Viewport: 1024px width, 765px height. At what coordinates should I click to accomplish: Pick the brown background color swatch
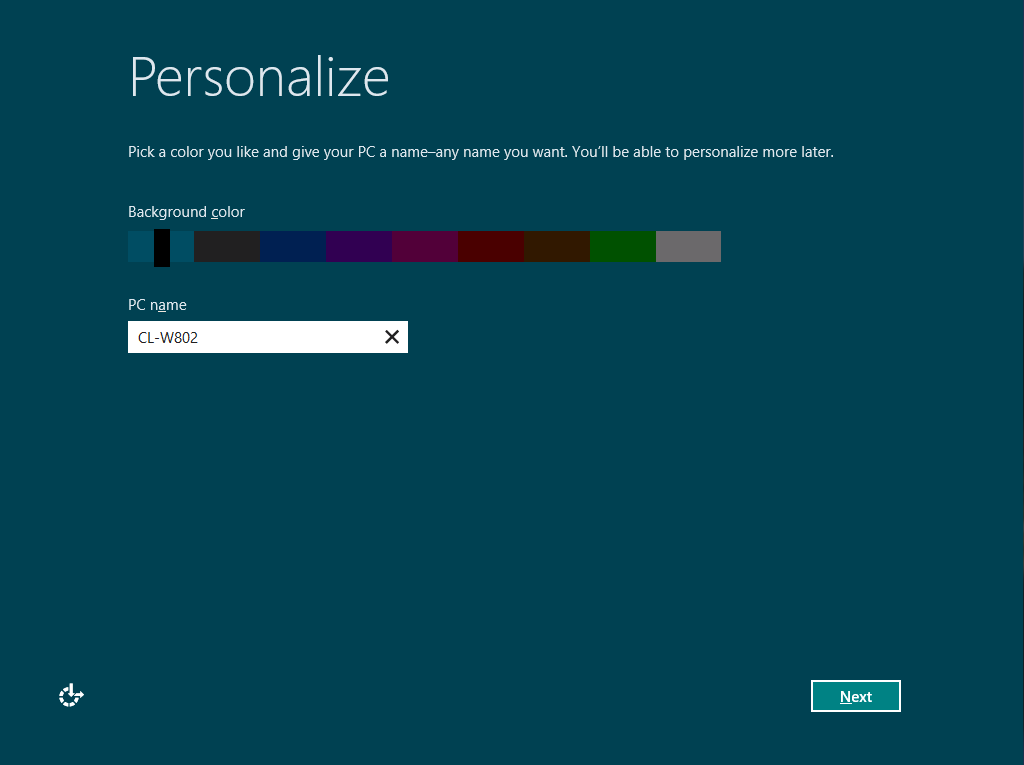click(557, 246)
